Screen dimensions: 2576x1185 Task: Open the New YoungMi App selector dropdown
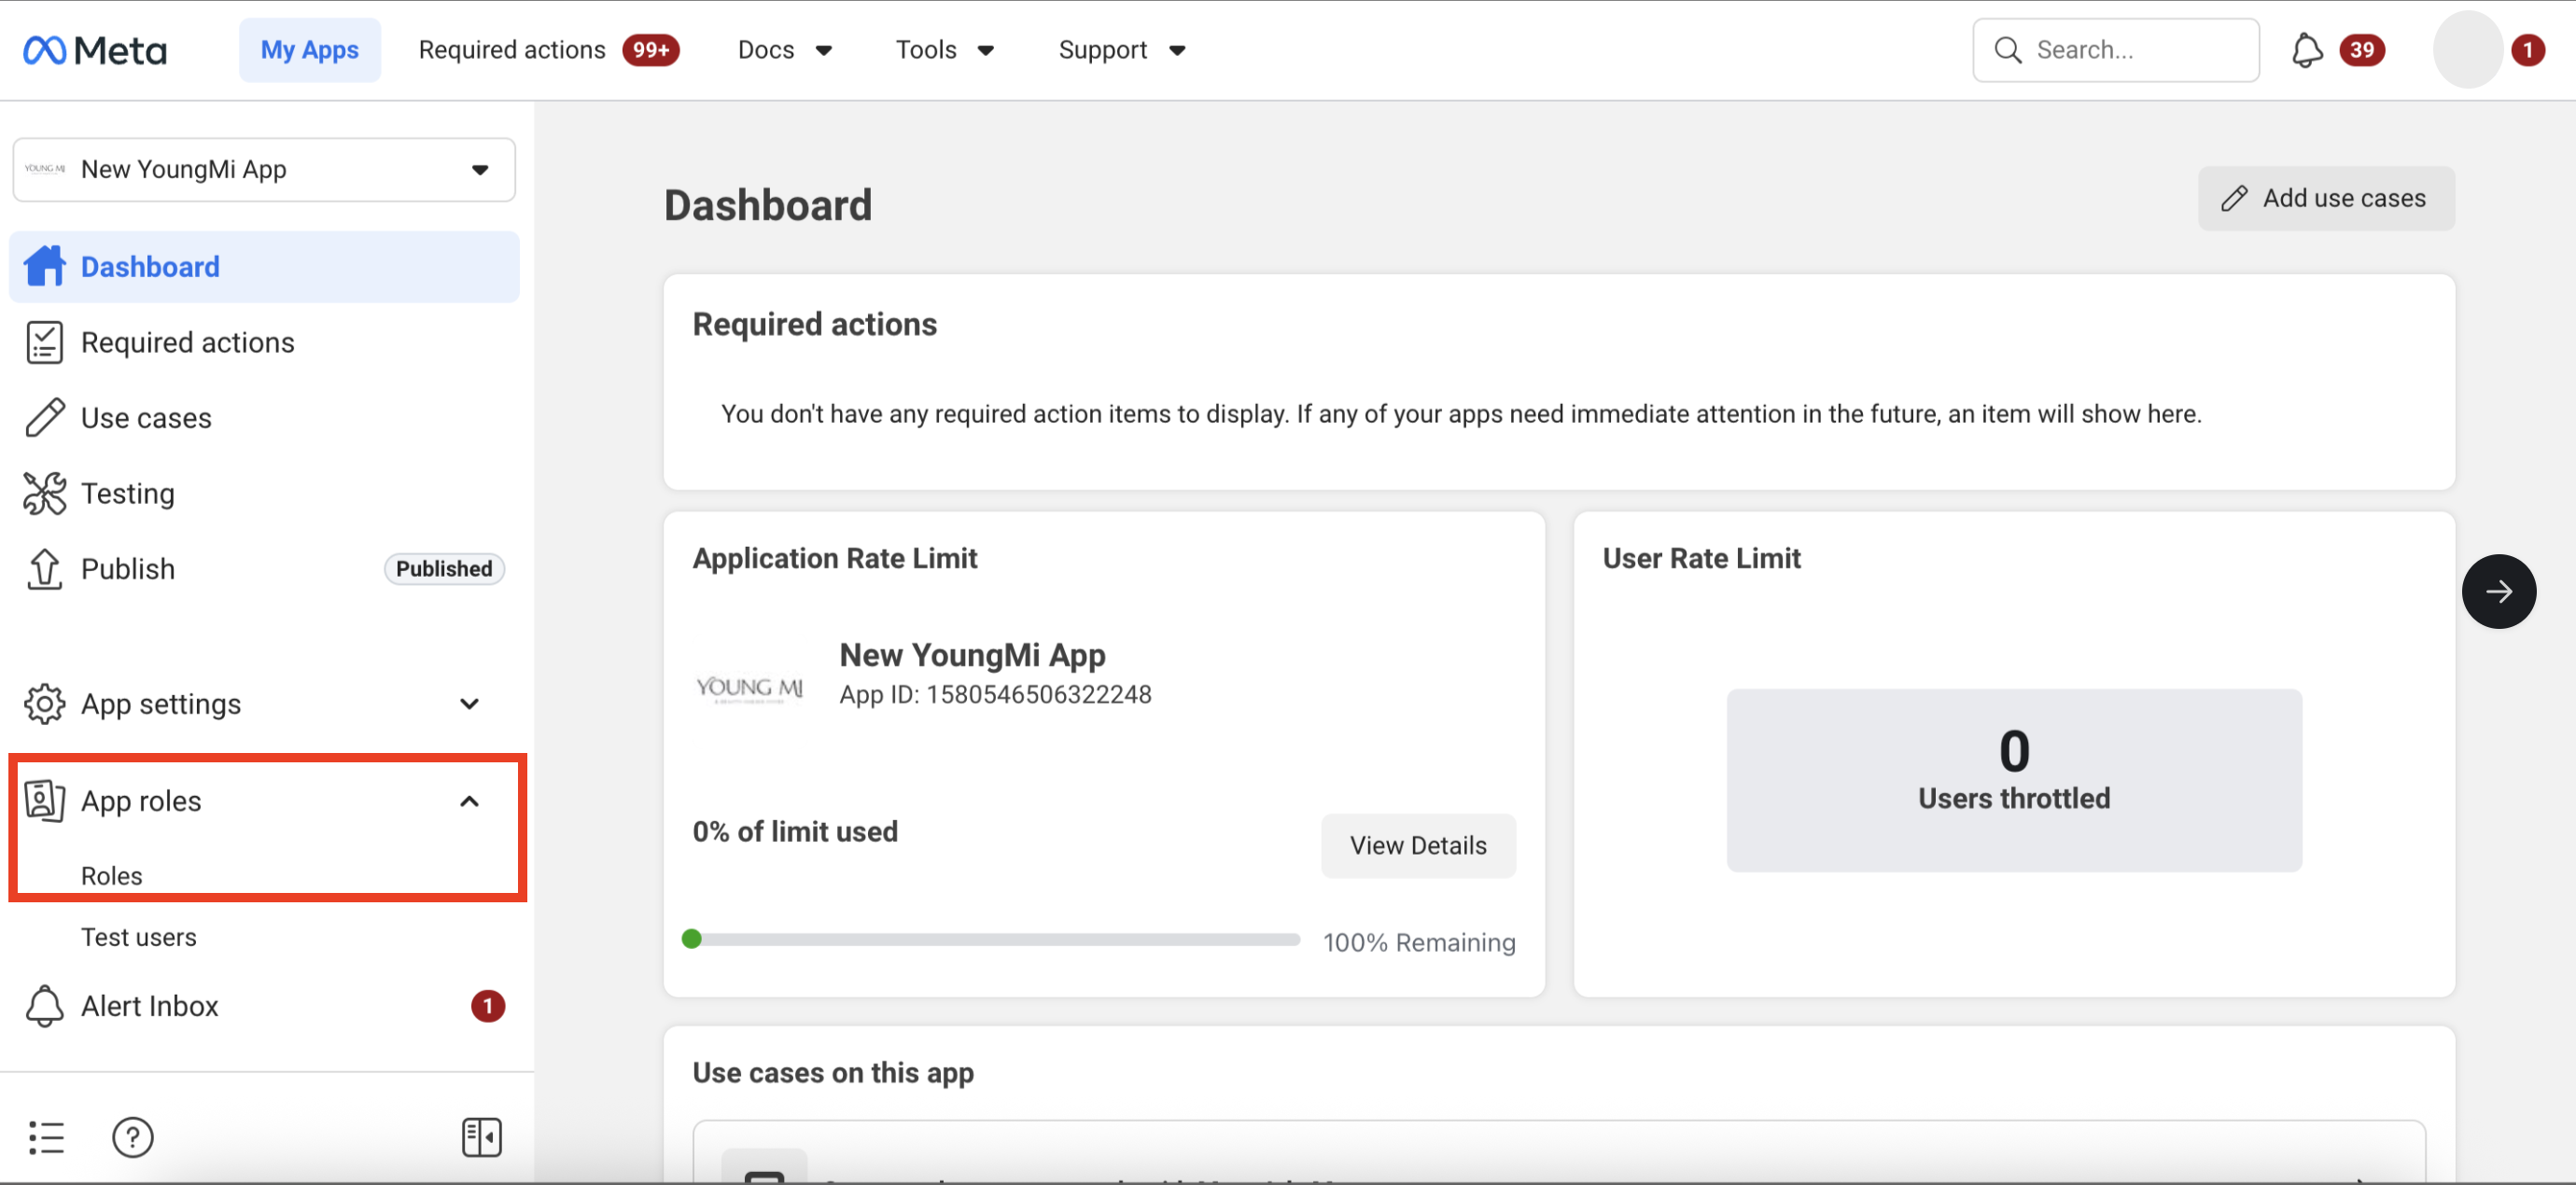[x=264, y=170]
